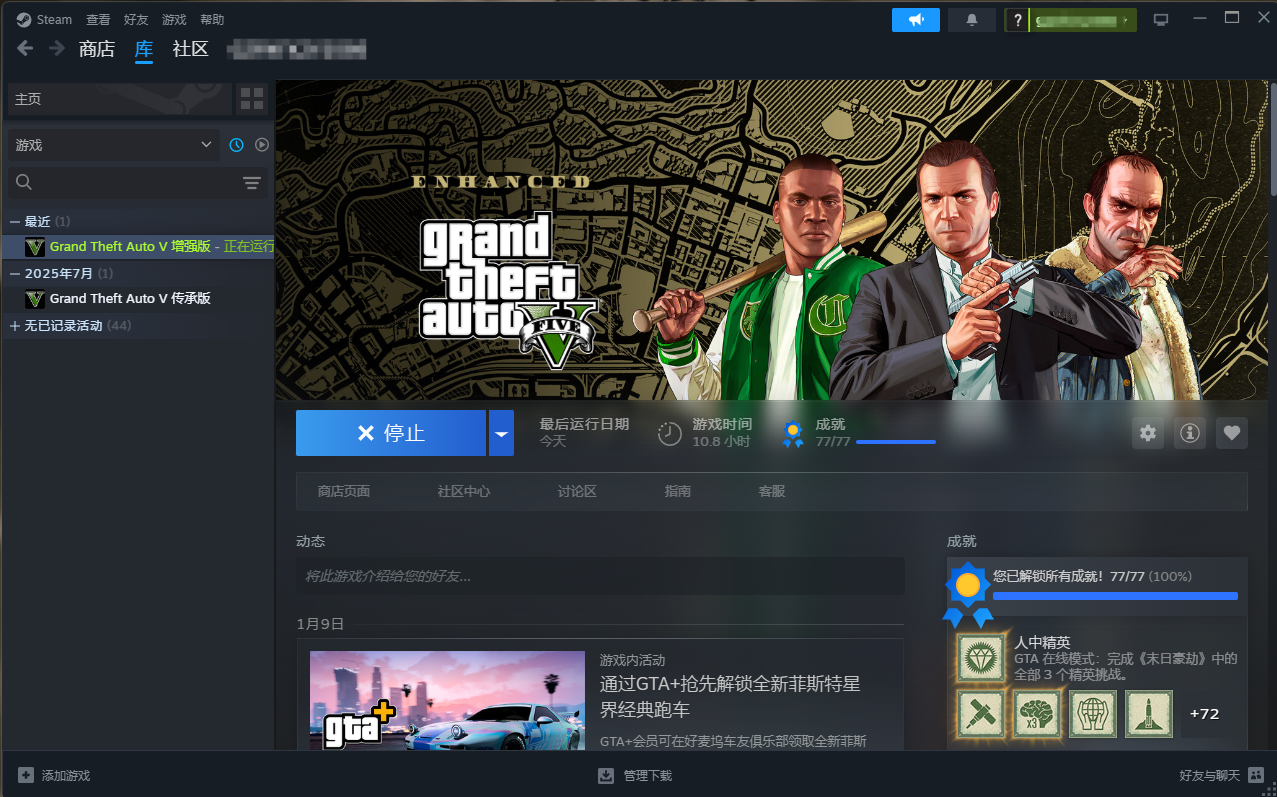Click the 77/77 achievements progress bar

pyautogui.click(x=895, y=441)
